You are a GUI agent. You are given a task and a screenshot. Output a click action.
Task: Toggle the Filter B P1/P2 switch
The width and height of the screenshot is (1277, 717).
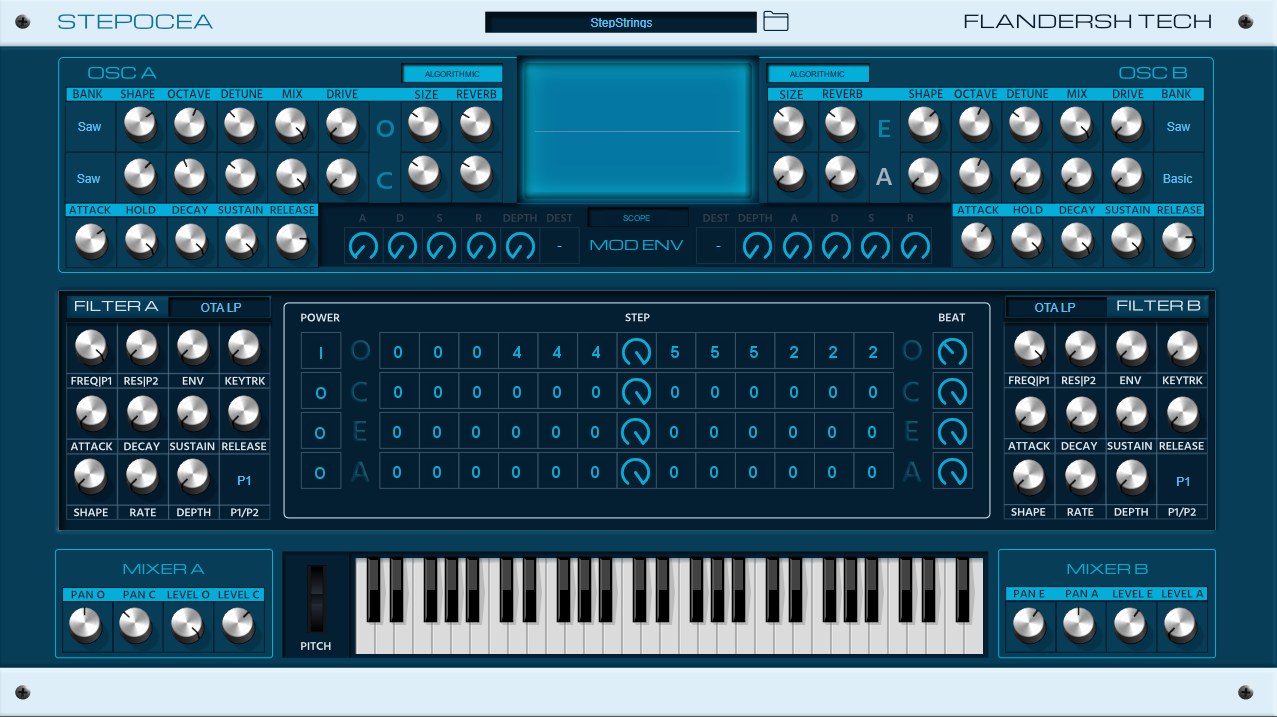coord(1183,482)
